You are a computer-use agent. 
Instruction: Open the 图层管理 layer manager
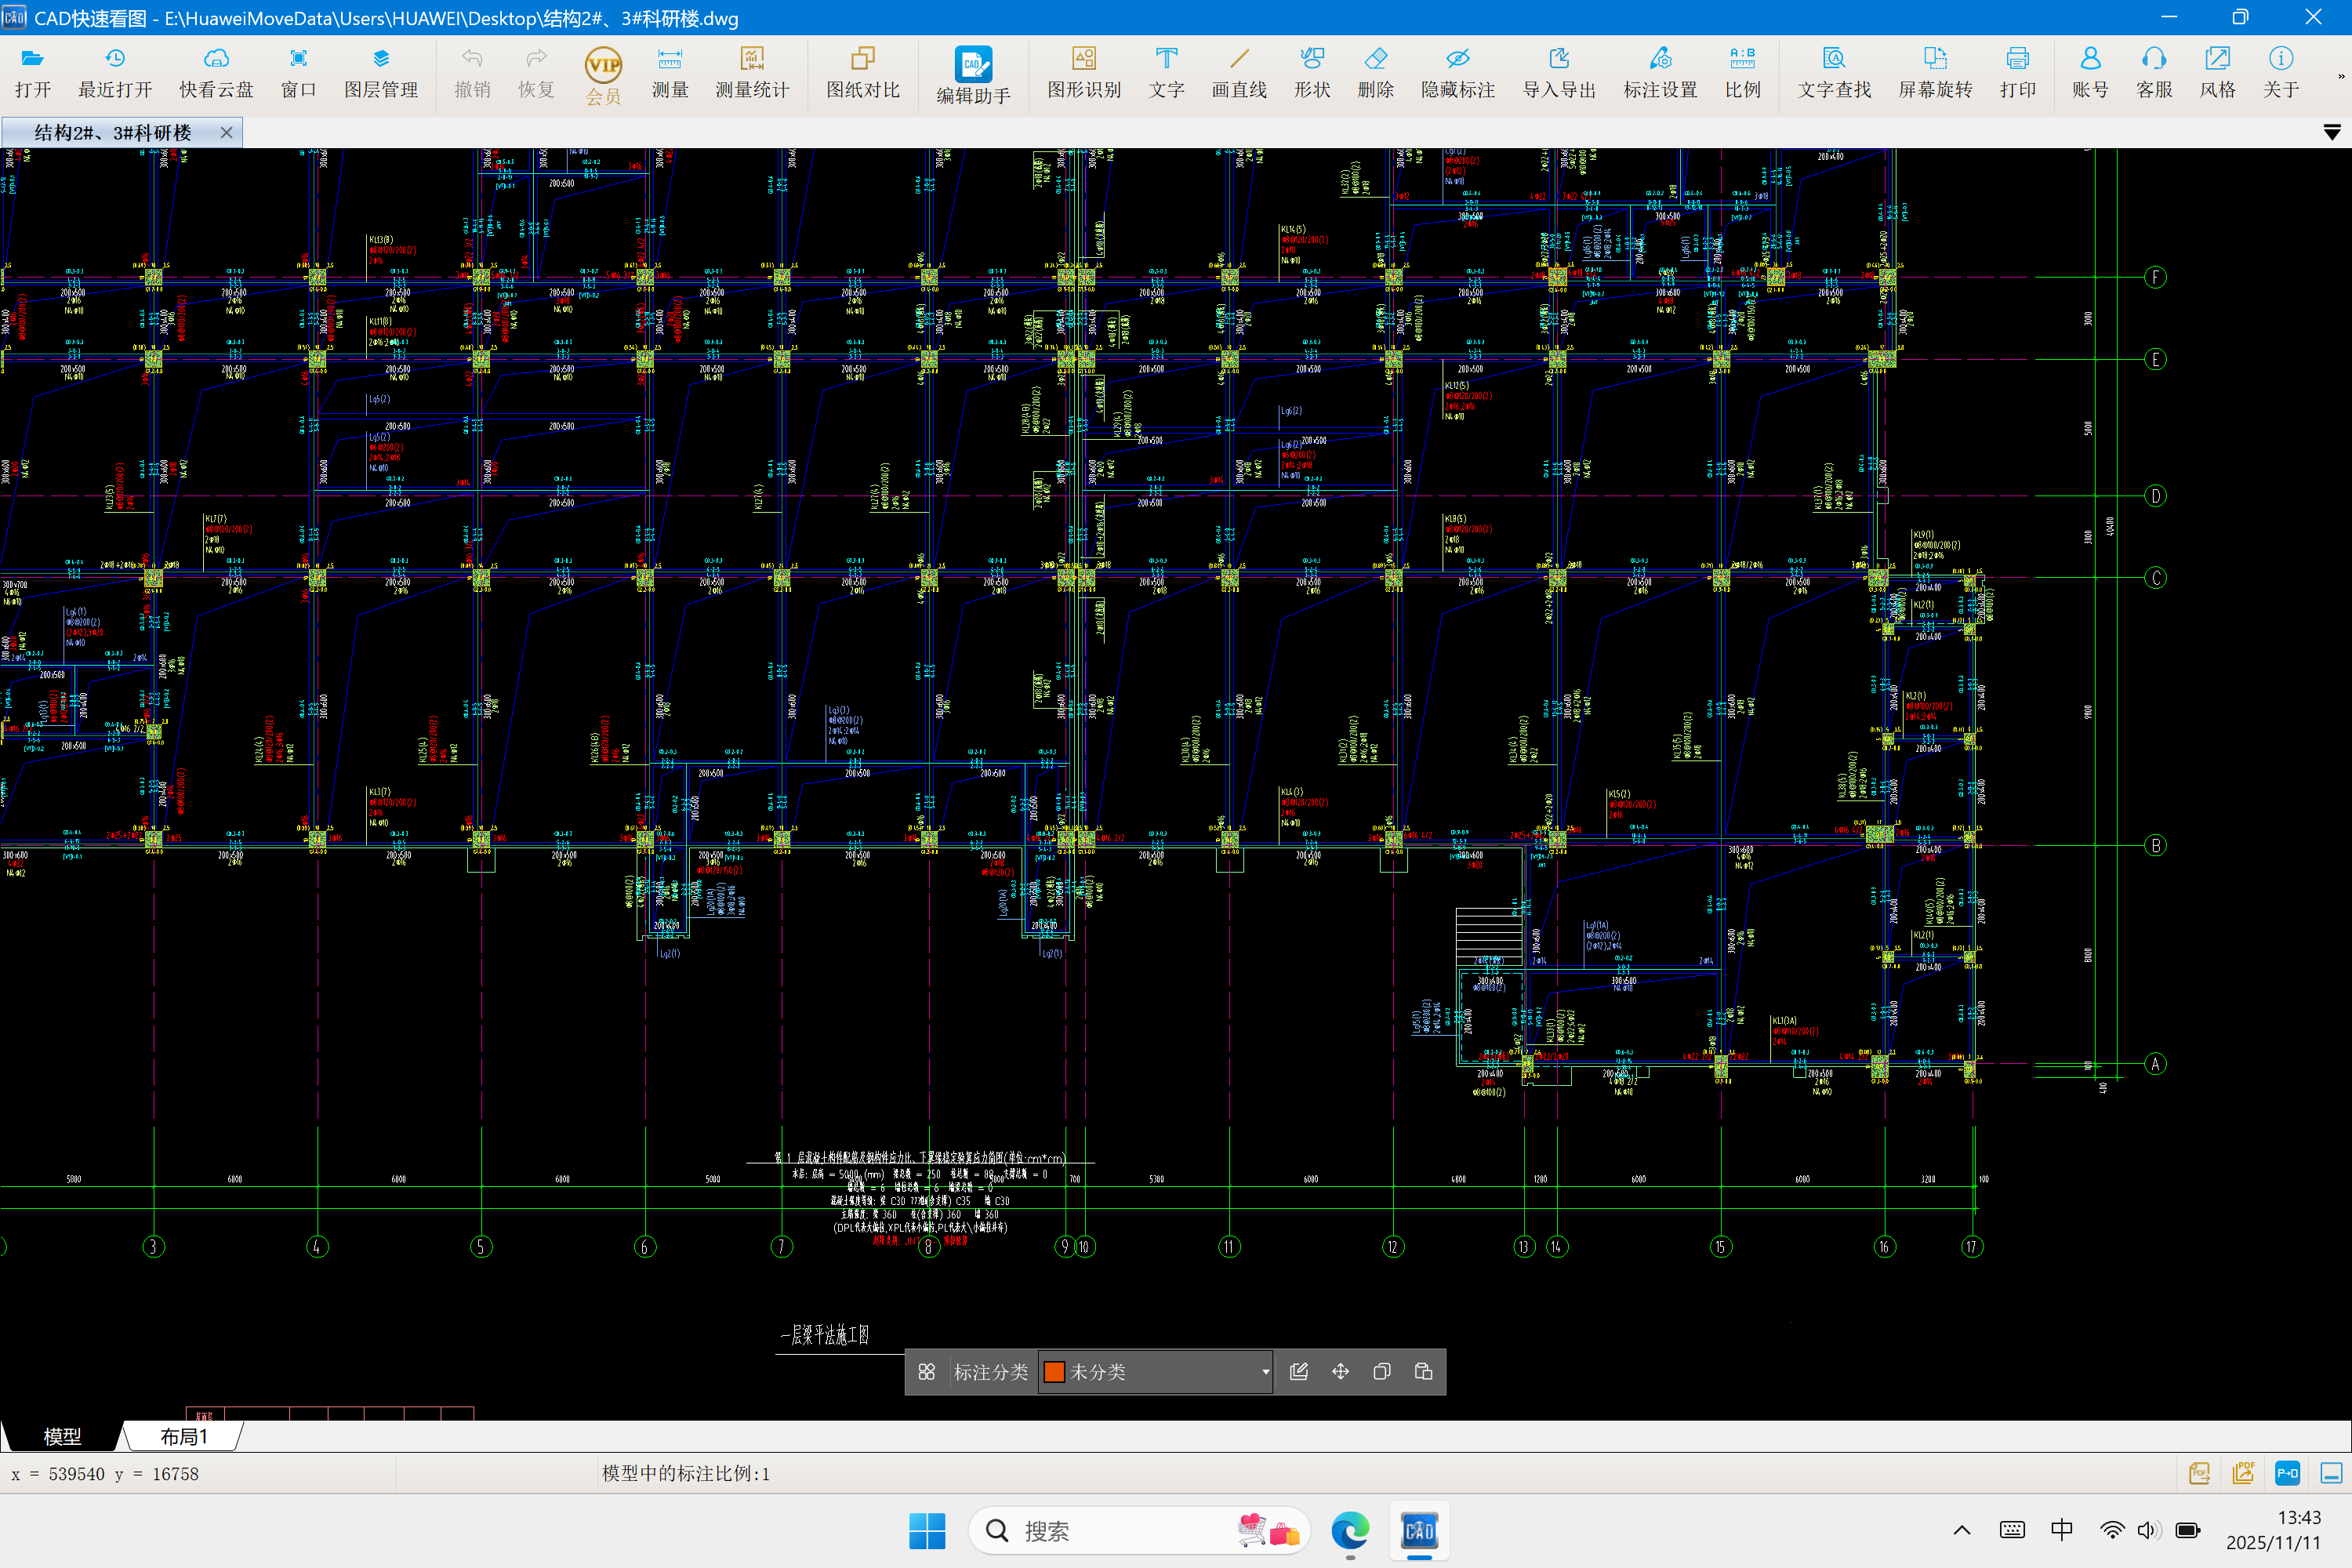[381, 72]
